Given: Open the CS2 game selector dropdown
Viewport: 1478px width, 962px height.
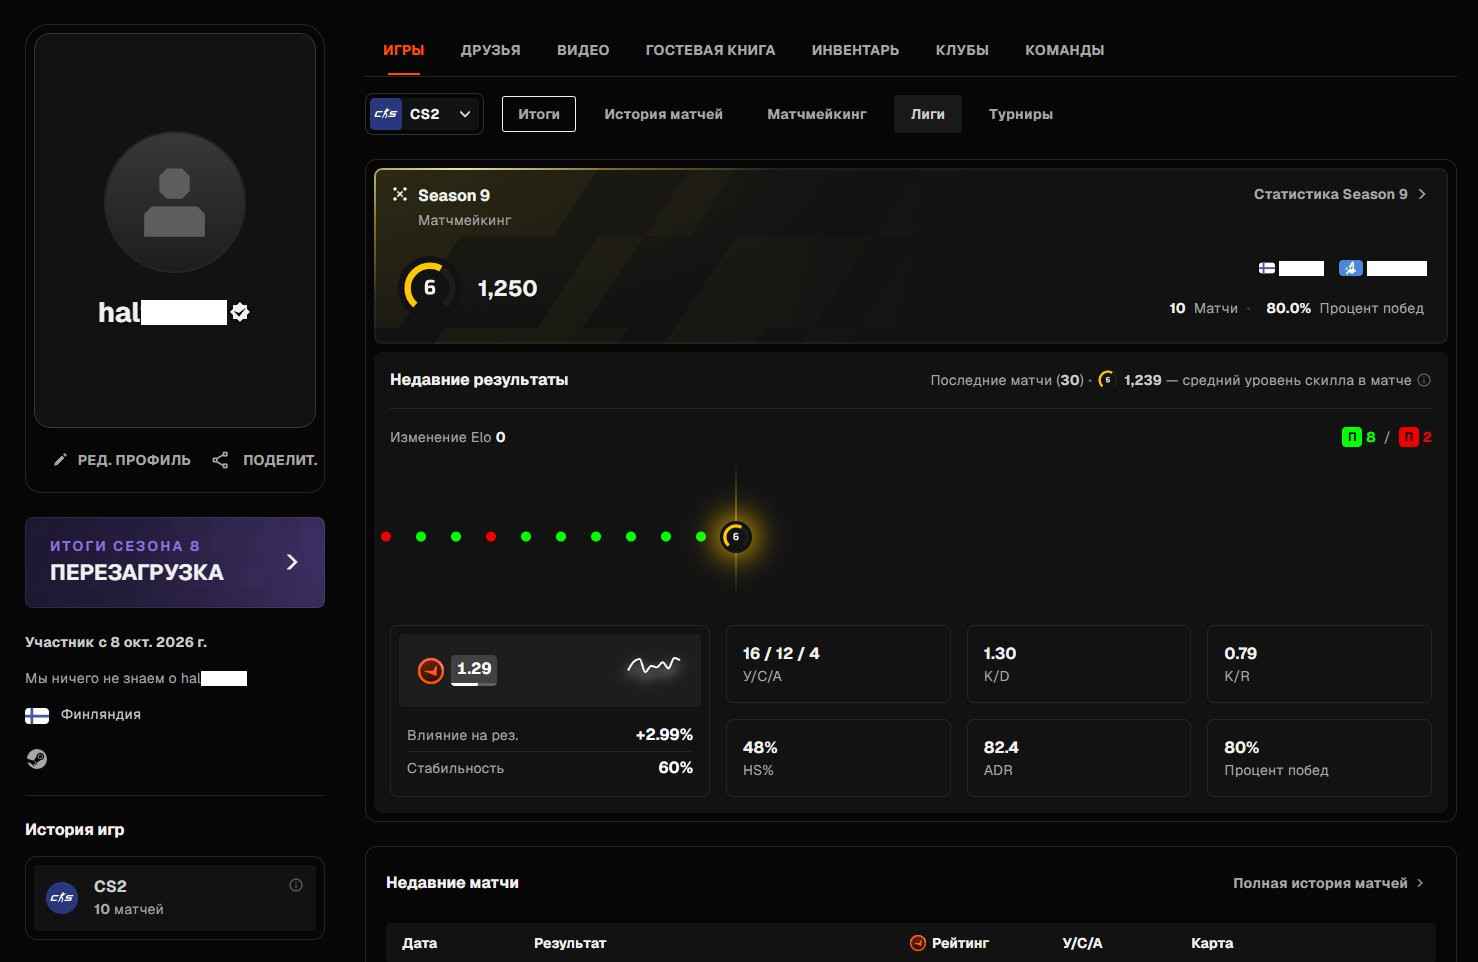Looking at the screenshot, I should pos(424,114).
